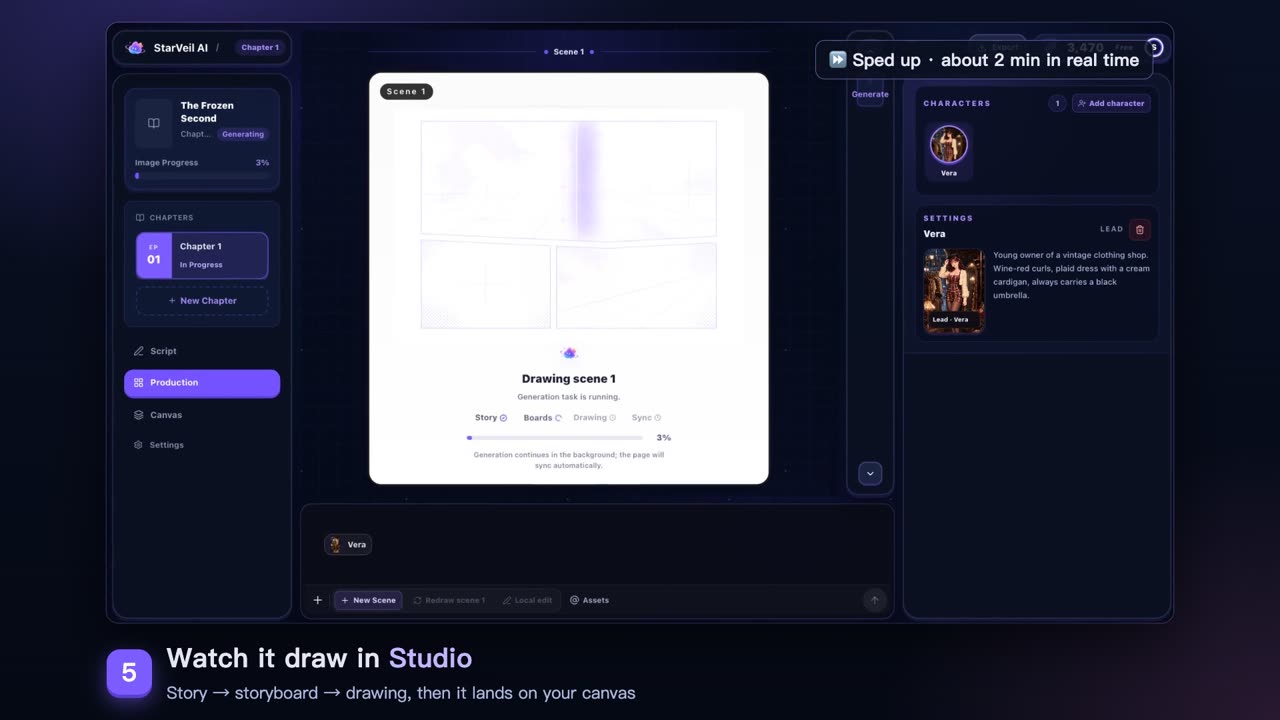Viewport: 1280px width, 720px height.
Task: Click the character count badge 1
Action: pyautogui.click(x=1057, y=103)
